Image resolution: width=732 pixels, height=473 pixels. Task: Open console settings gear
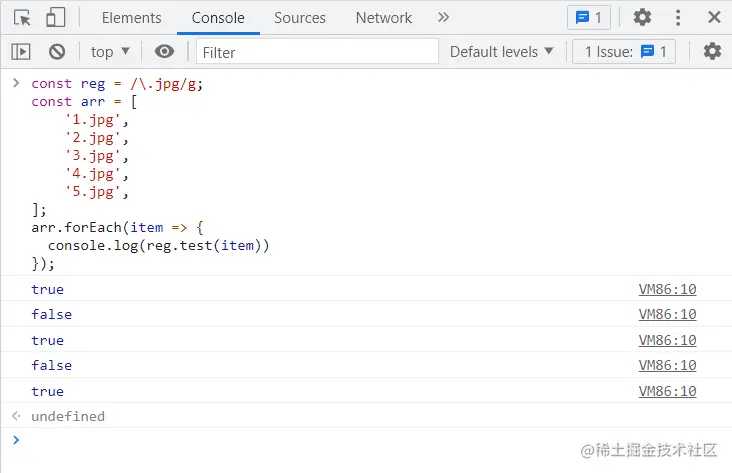tap(712, 51)
